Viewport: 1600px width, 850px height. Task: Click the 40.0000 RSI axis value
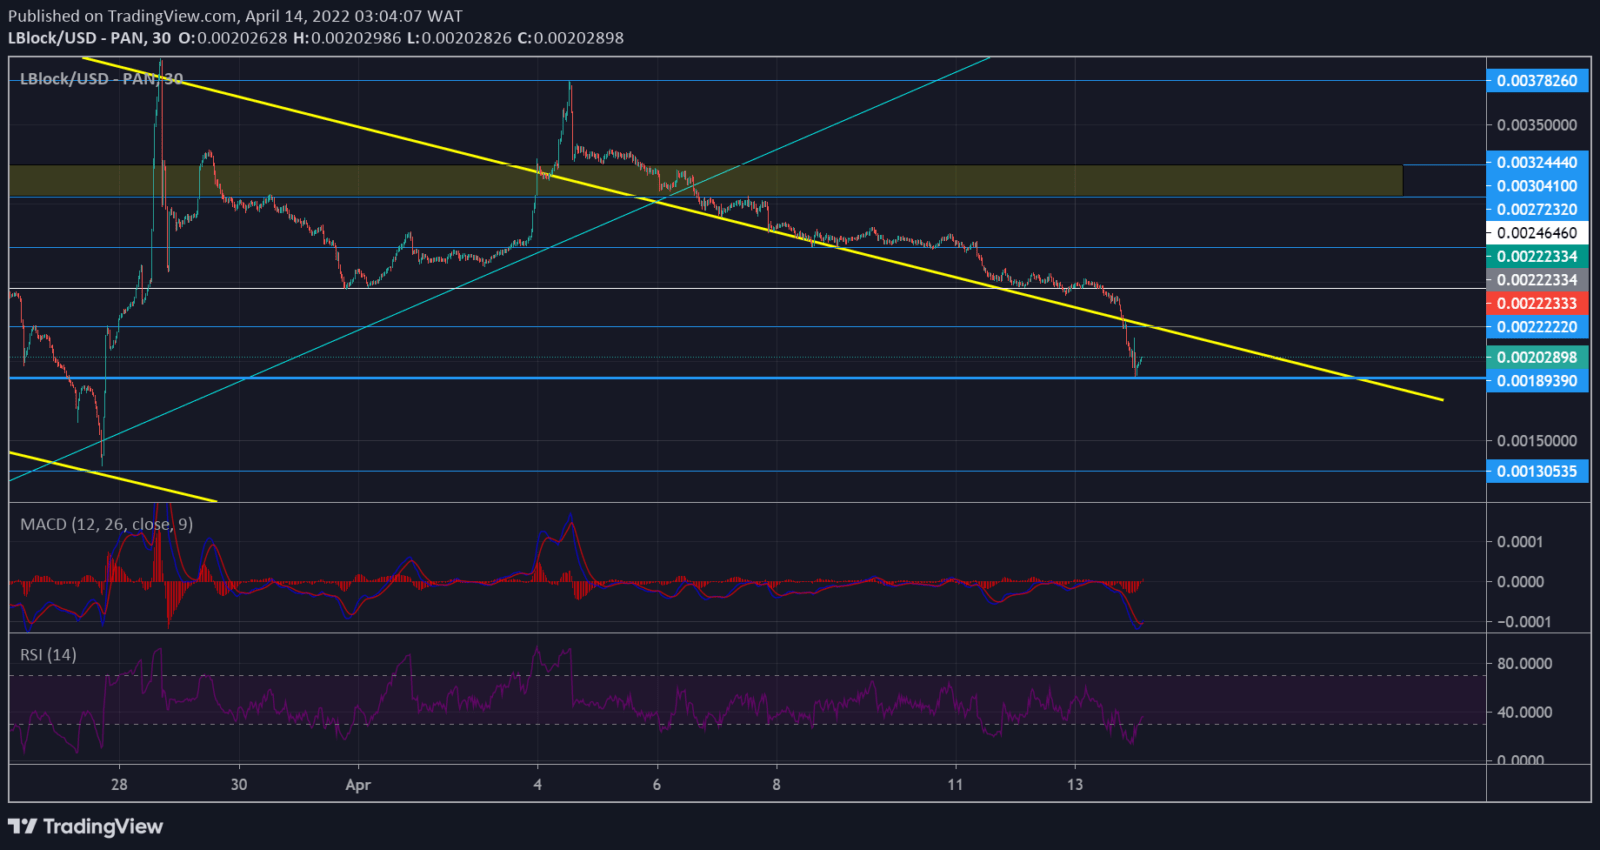[x=1524, y=712]
